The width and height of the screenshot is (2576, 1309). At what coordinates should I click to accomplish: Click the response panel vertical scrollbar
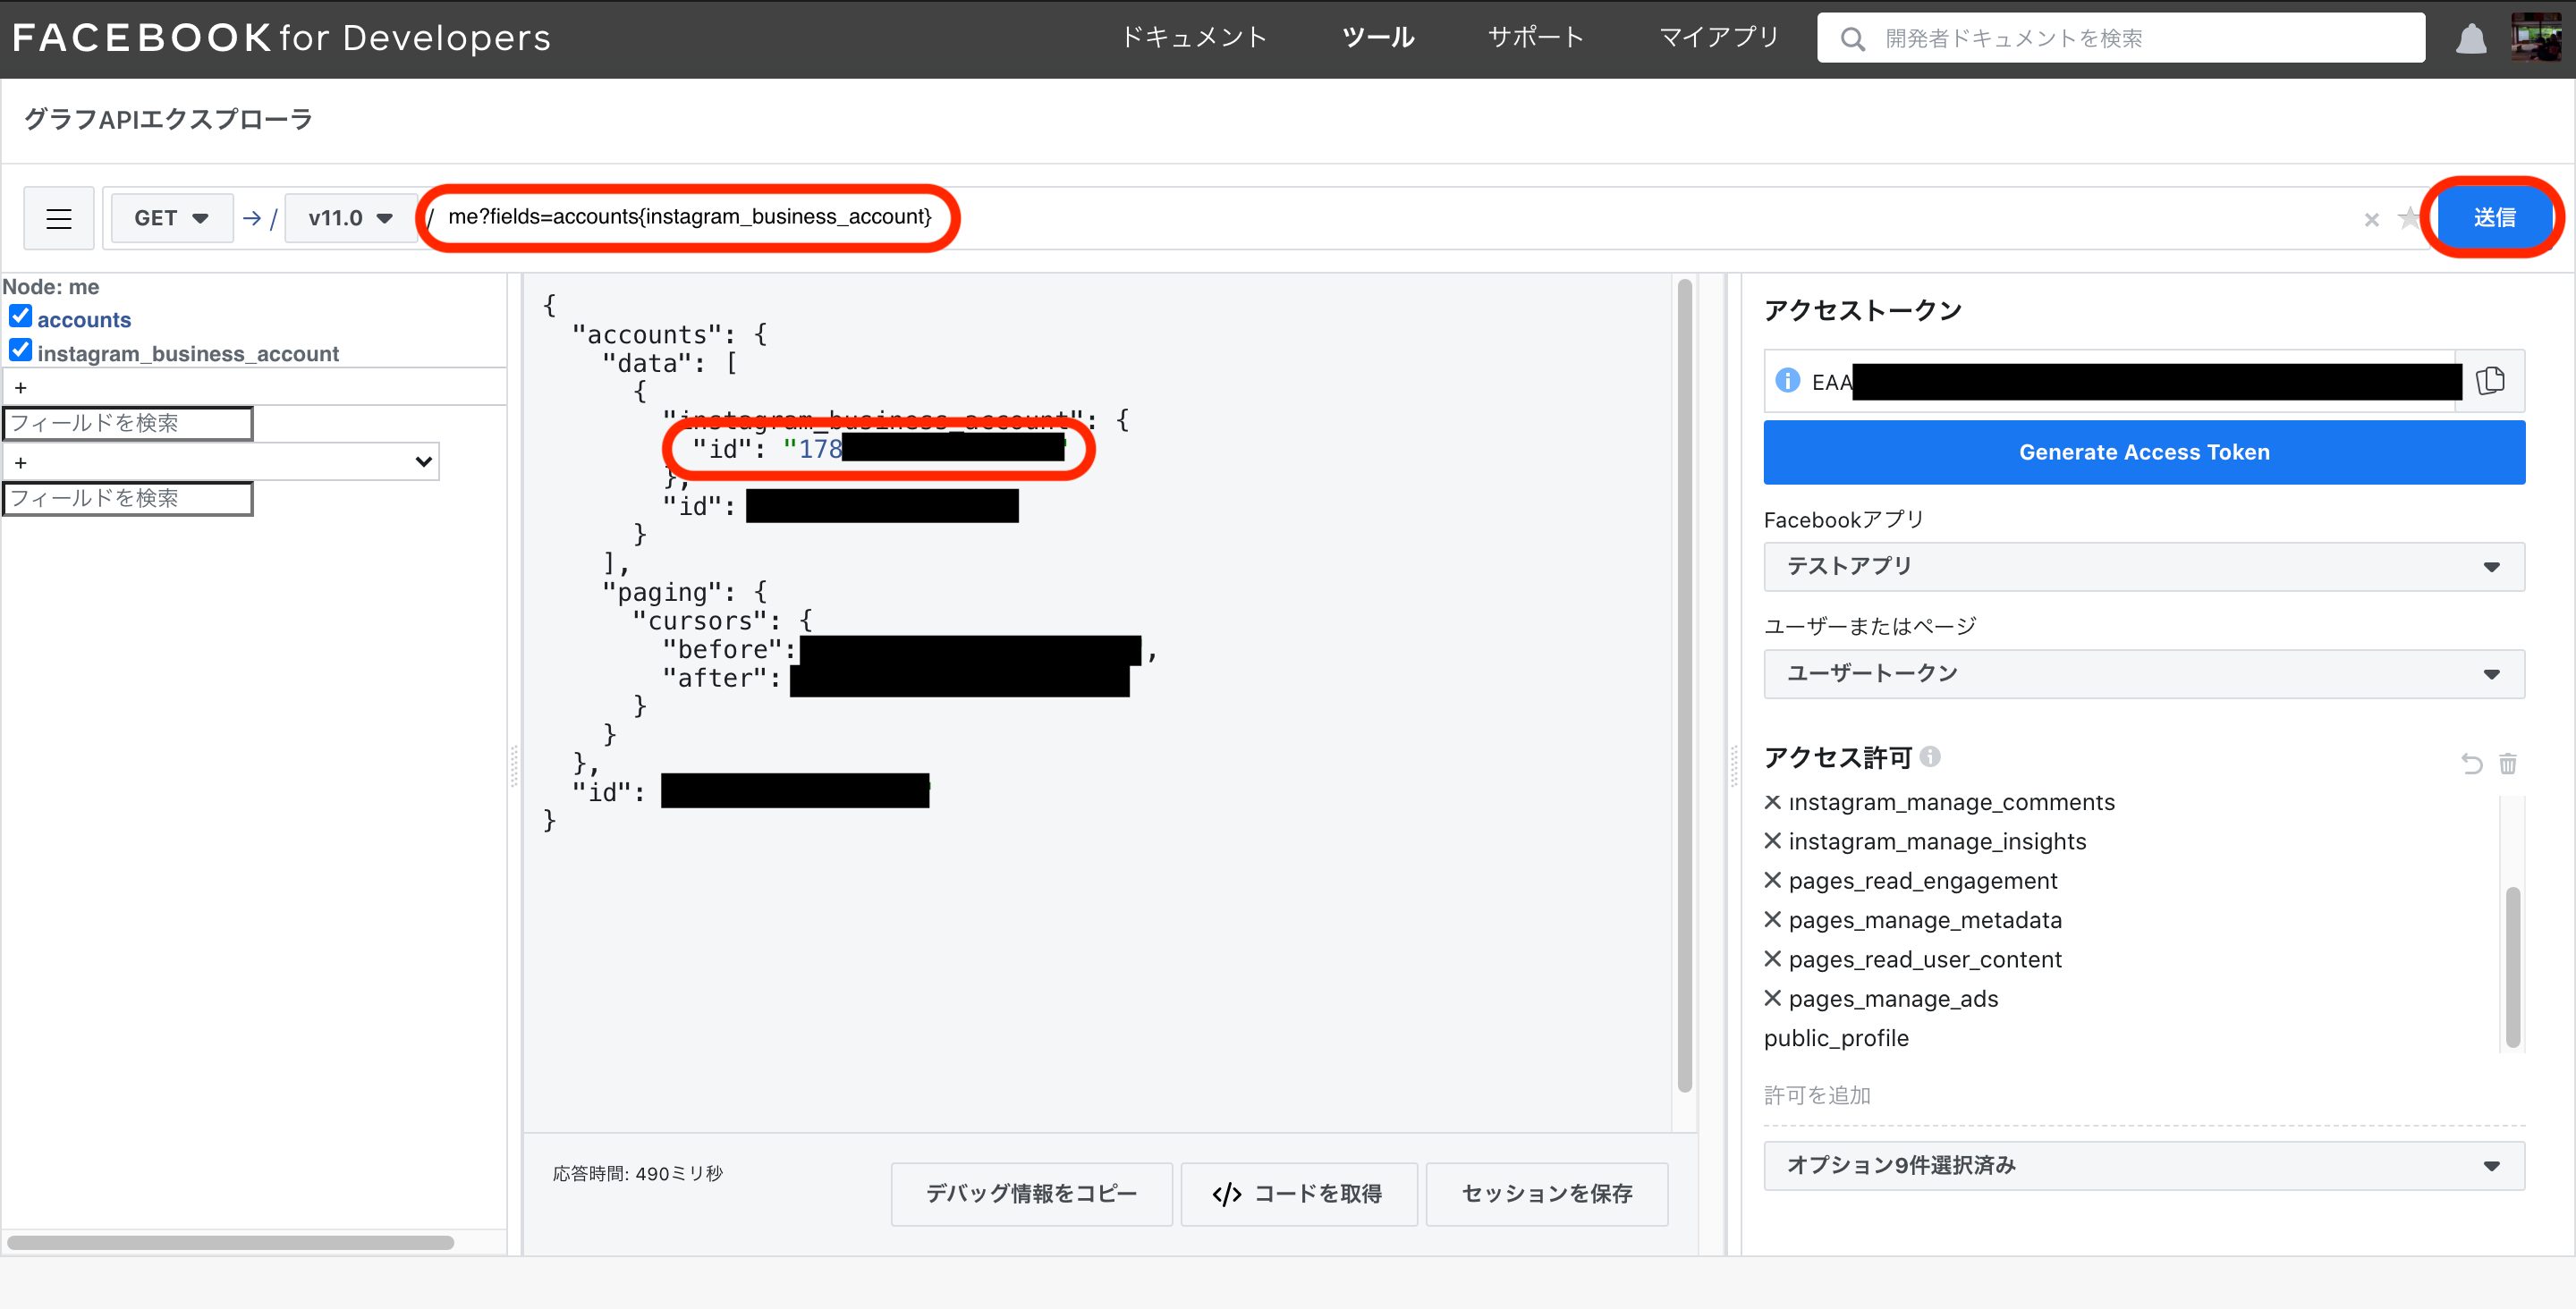(1684, 685)
